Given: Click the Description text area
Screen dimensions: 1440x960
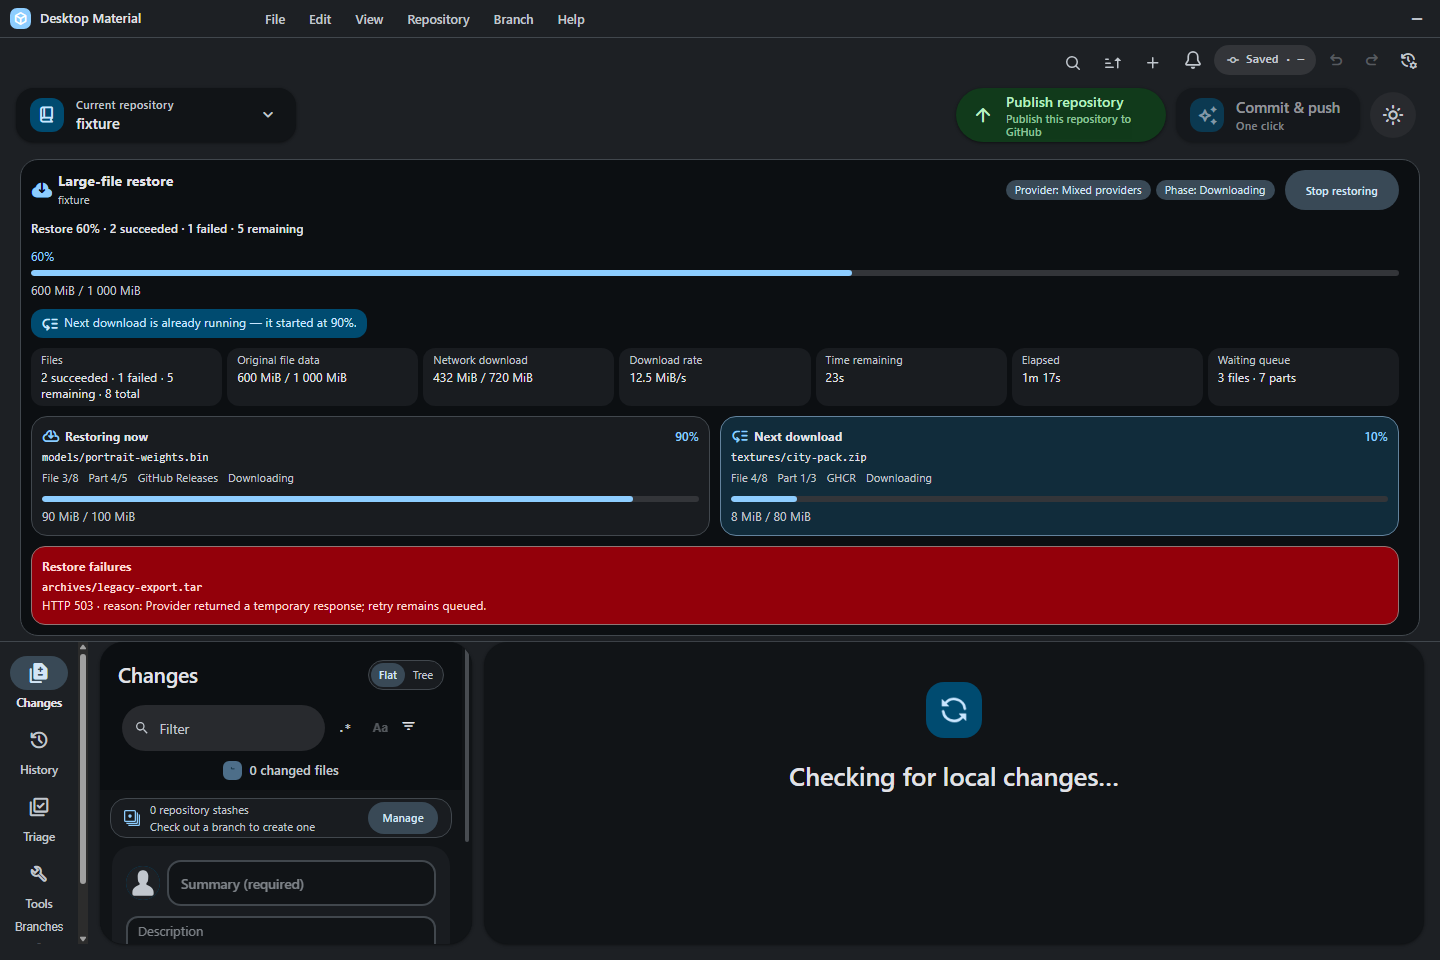Looking at the screenshot, I should (281, 931).
